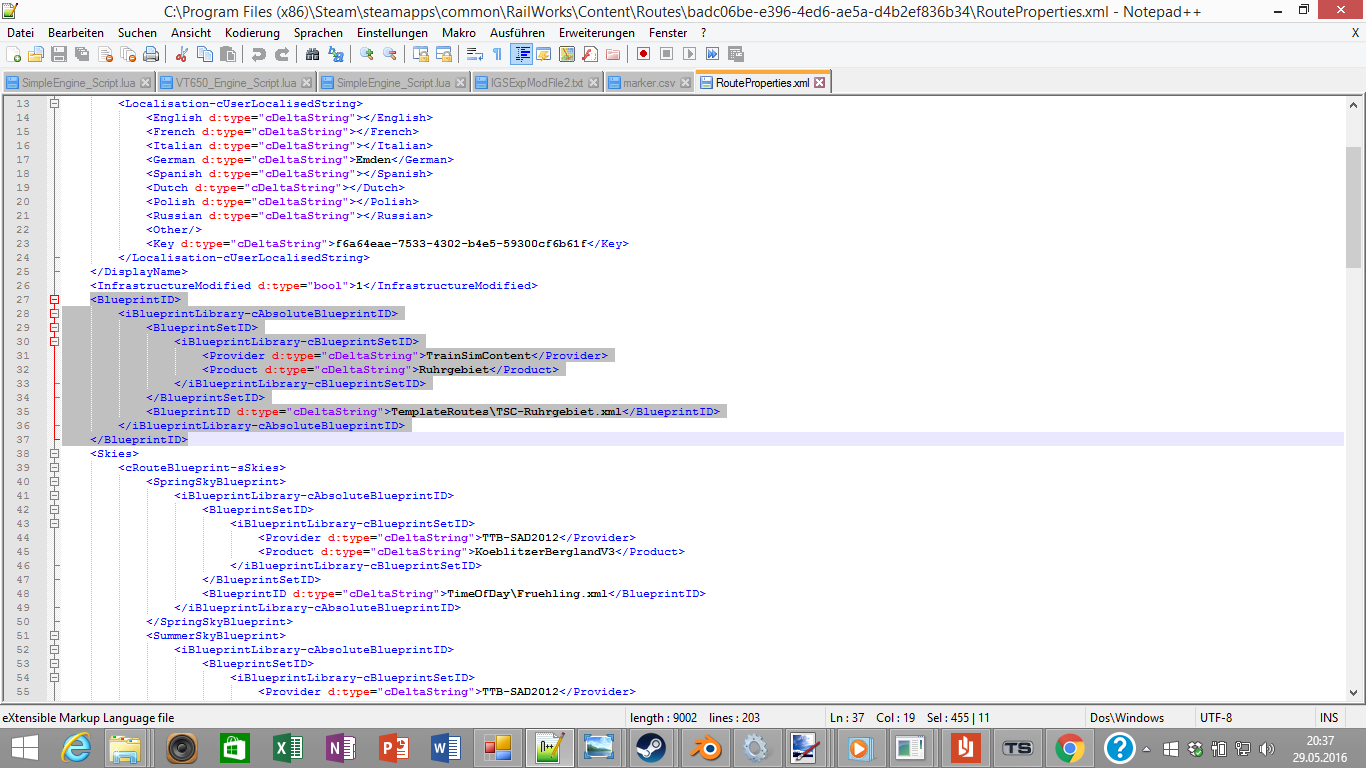Close the IGSExpModFile2.txt tab
The width and height of the screenshot is (1366, 768).
[x=594, y=83]
